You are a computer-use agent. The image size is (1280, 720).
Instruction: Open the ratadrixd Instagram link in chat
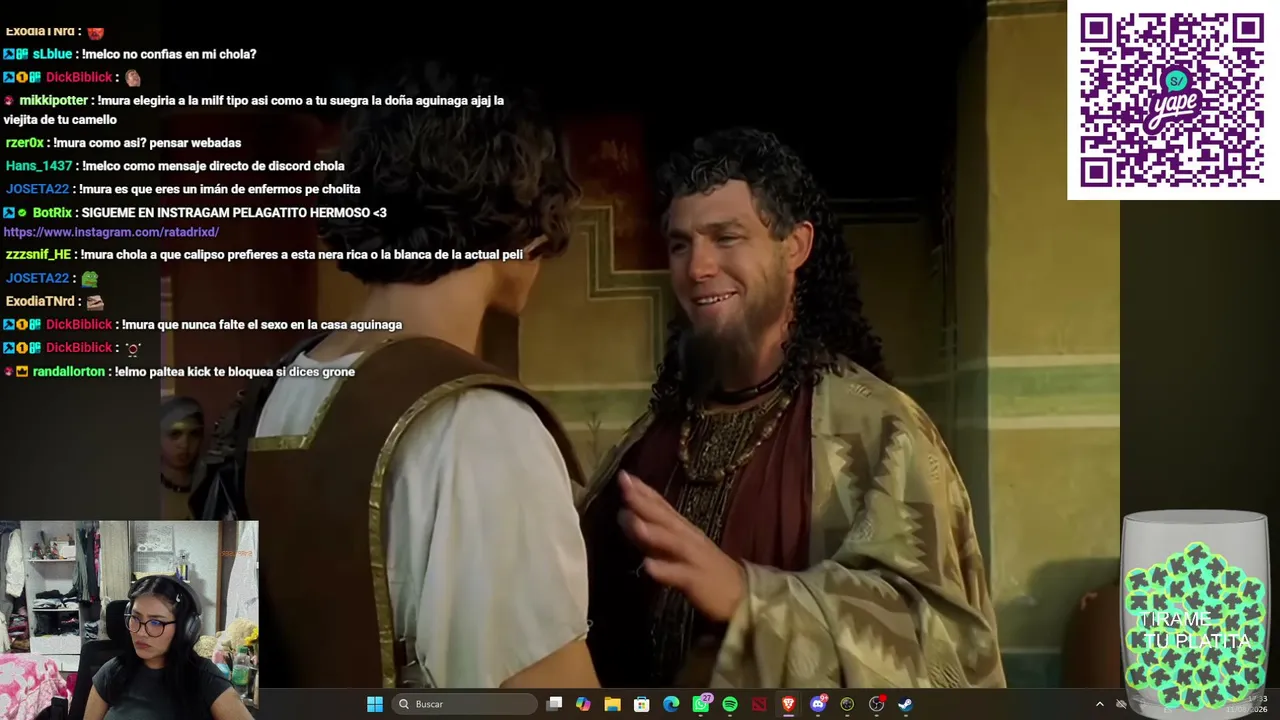tap(111, 232)
